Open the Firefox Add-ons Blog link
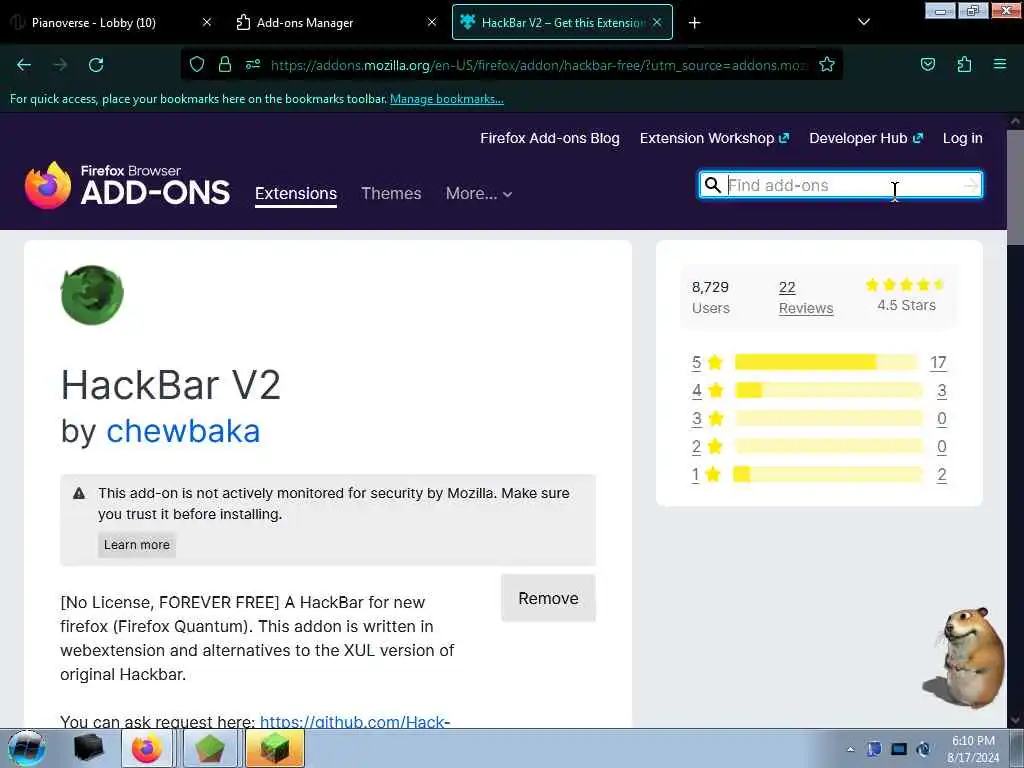The width and height of the screenshot is (1024, 768). point(550,138)
